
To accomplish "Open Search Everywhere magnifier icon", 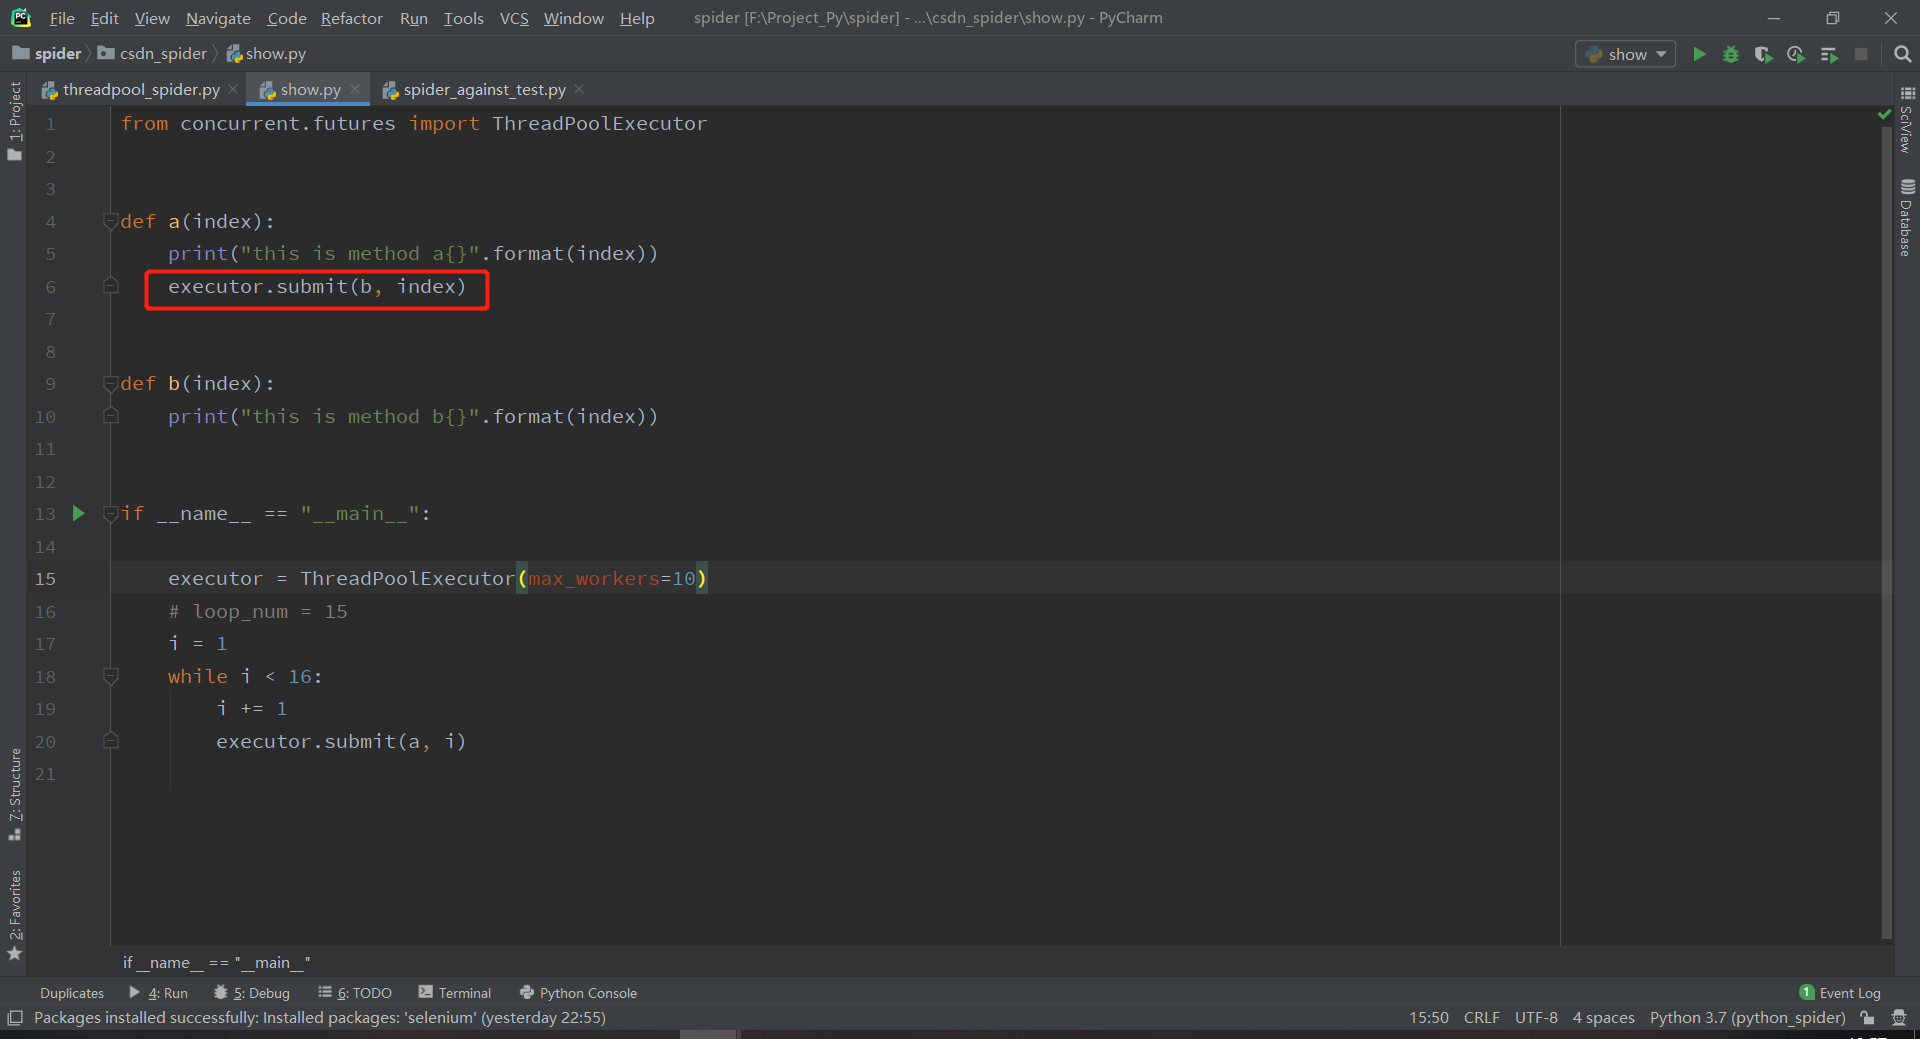I will coord(1902,54).
